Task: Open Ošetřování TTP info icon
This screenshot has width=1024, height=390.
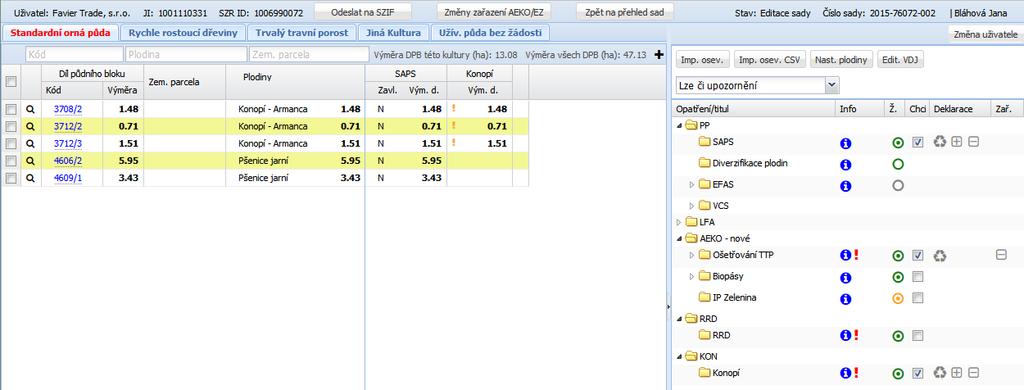Action: (x=846, y=255)
